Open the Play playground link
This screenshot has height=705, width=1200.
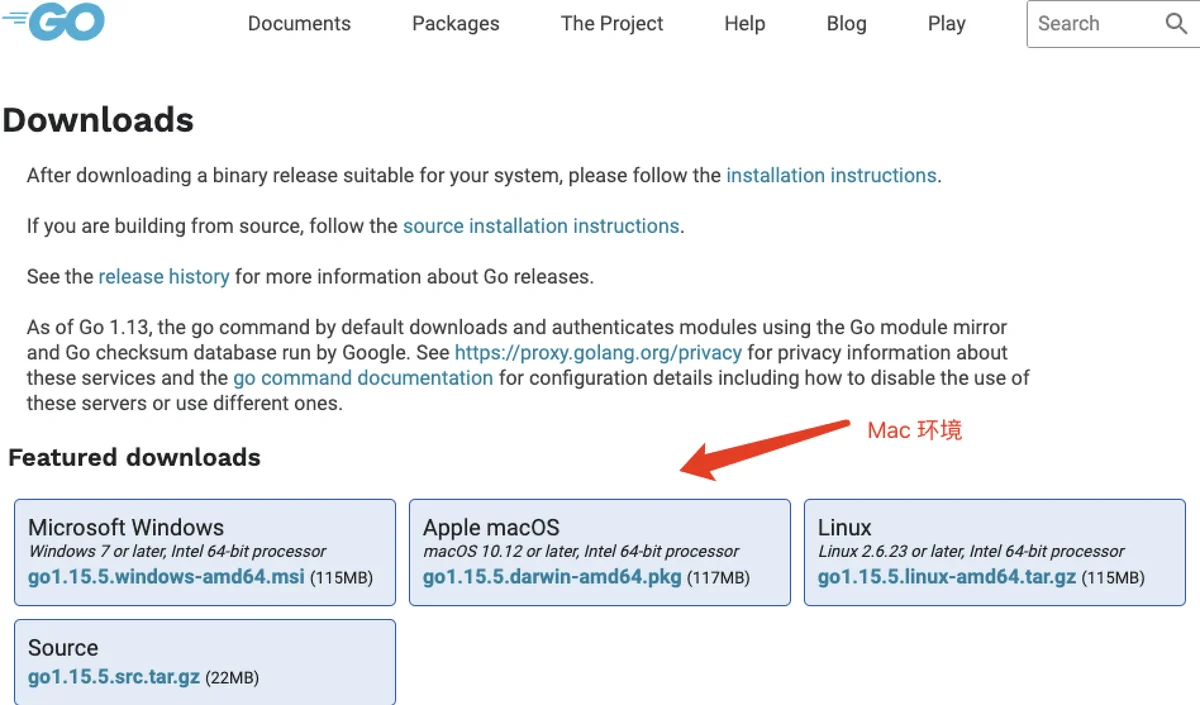(946, 24)
